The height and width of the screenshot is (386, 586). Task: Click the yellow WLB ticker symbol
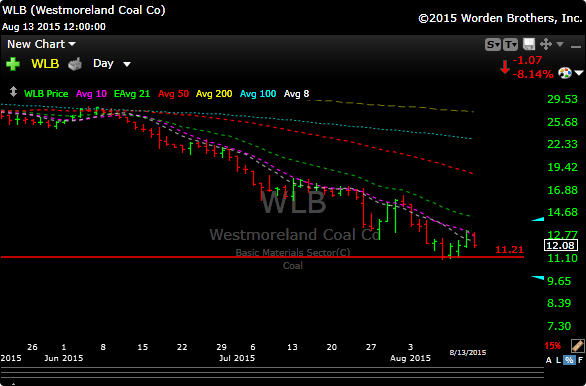(45, 64)
